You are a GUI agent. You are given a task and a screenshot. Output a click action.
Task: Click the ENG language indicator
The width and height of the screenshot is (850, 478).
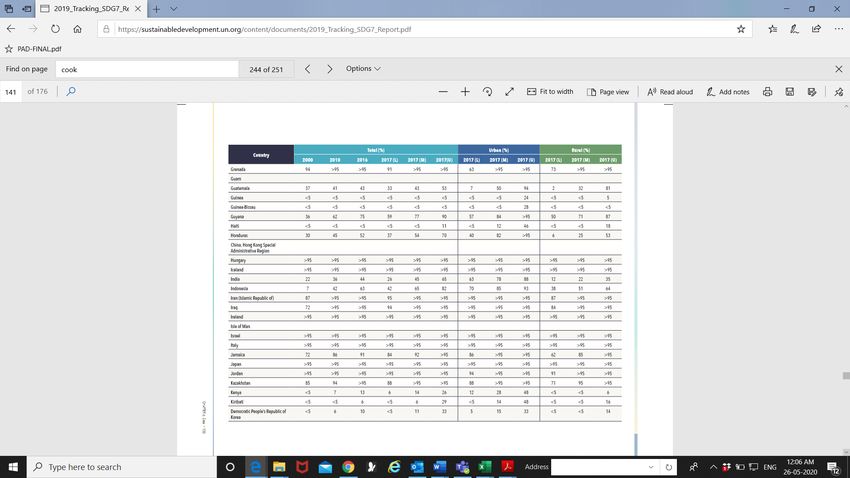770,467
